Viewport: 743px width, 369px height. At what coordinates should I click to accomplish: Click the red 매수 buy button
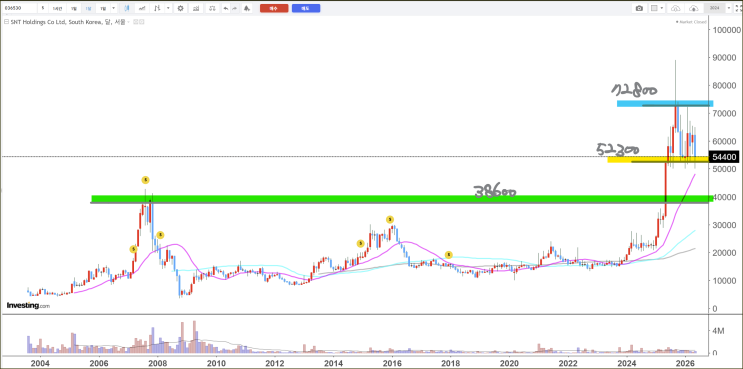pyautogui.click(x=274, y=8)
